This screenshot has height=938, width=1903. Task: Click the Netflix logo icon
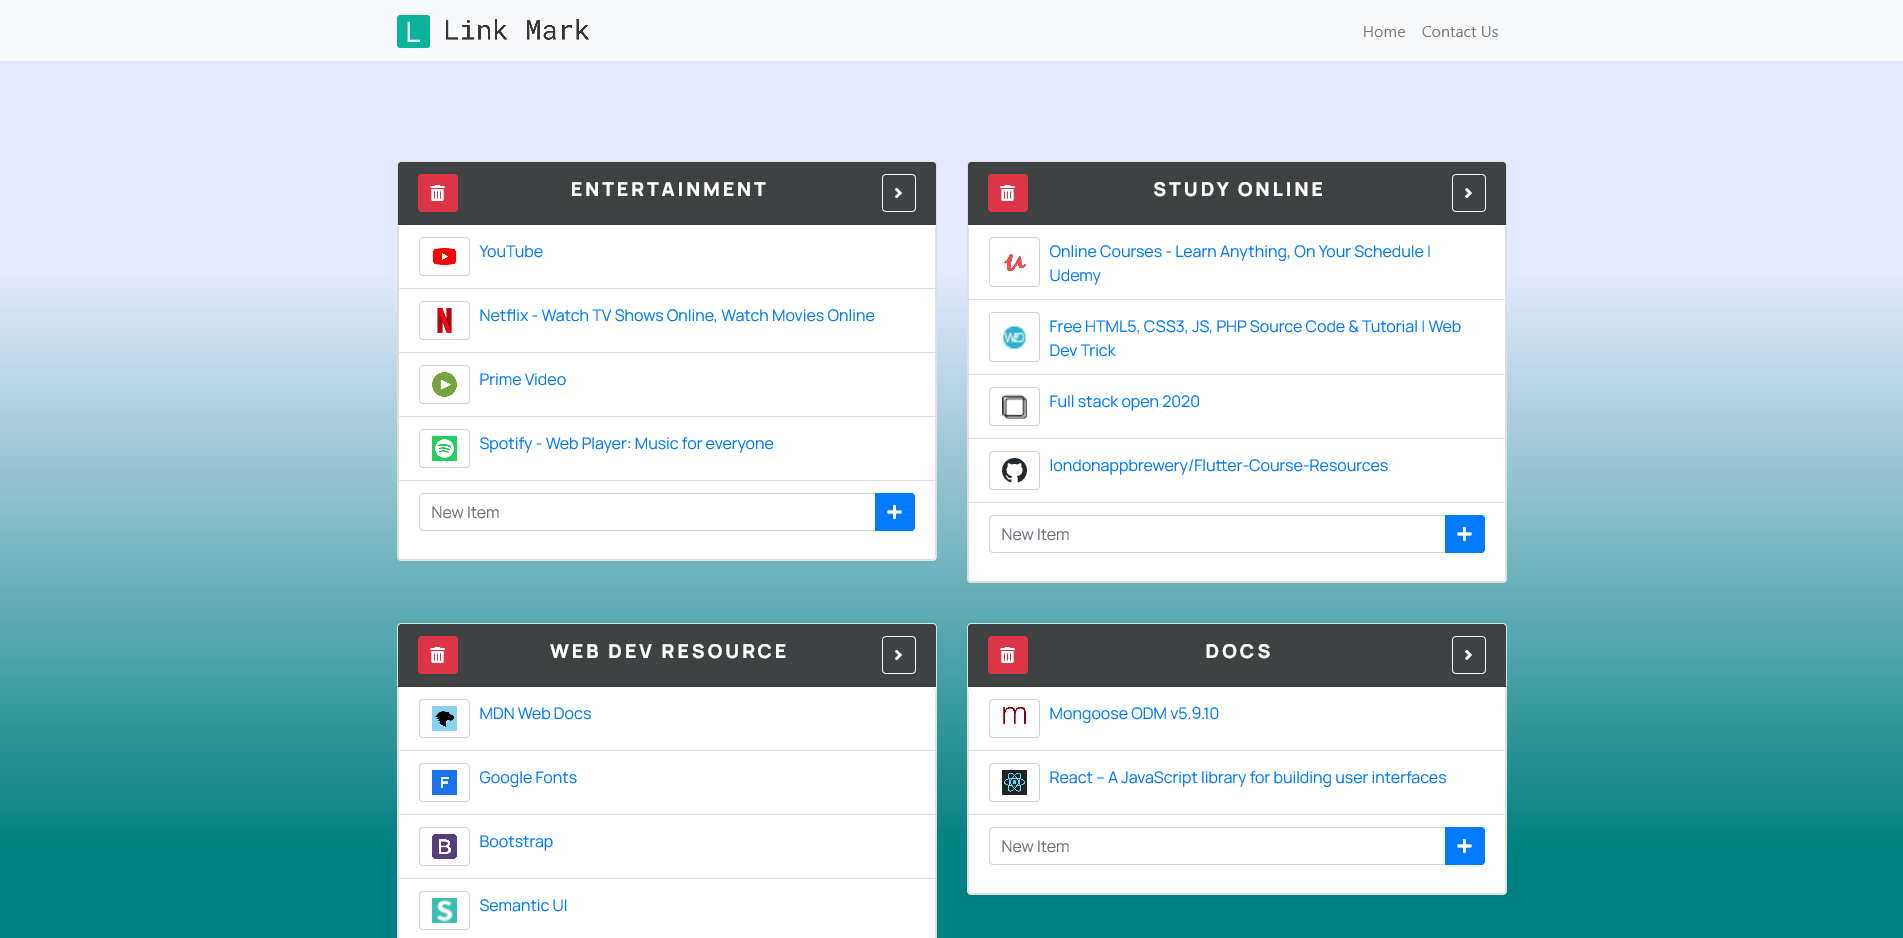445,321
